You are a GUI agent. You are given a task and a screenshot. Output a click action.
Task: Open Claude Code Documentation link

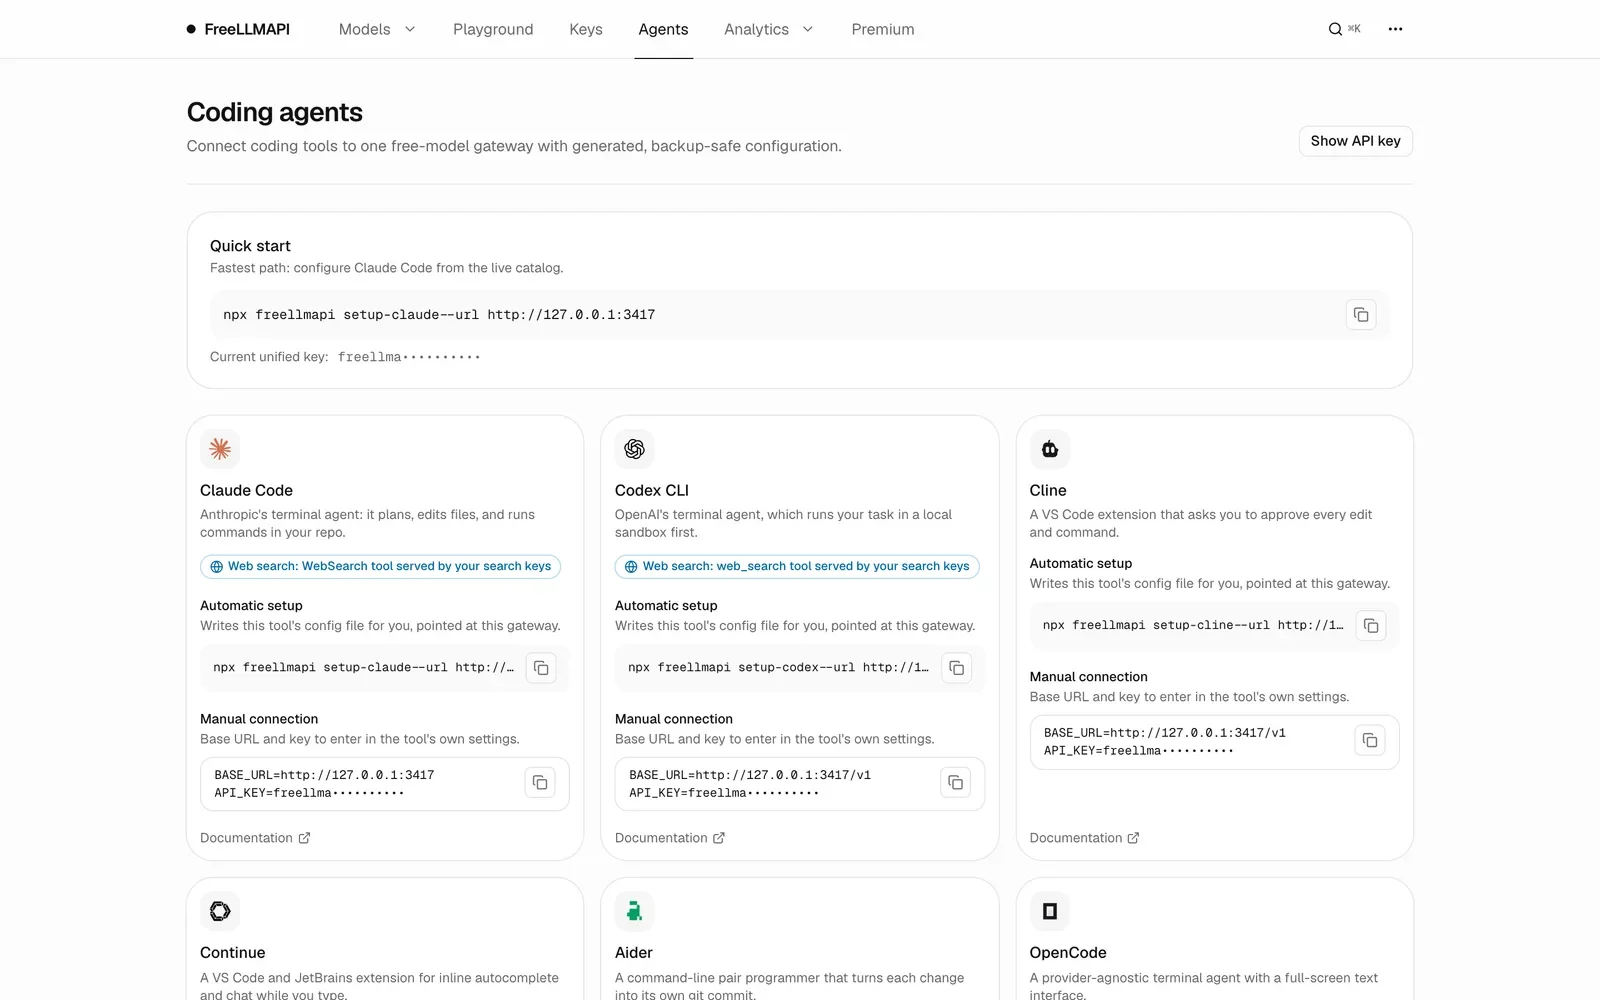tap(255, 838)
